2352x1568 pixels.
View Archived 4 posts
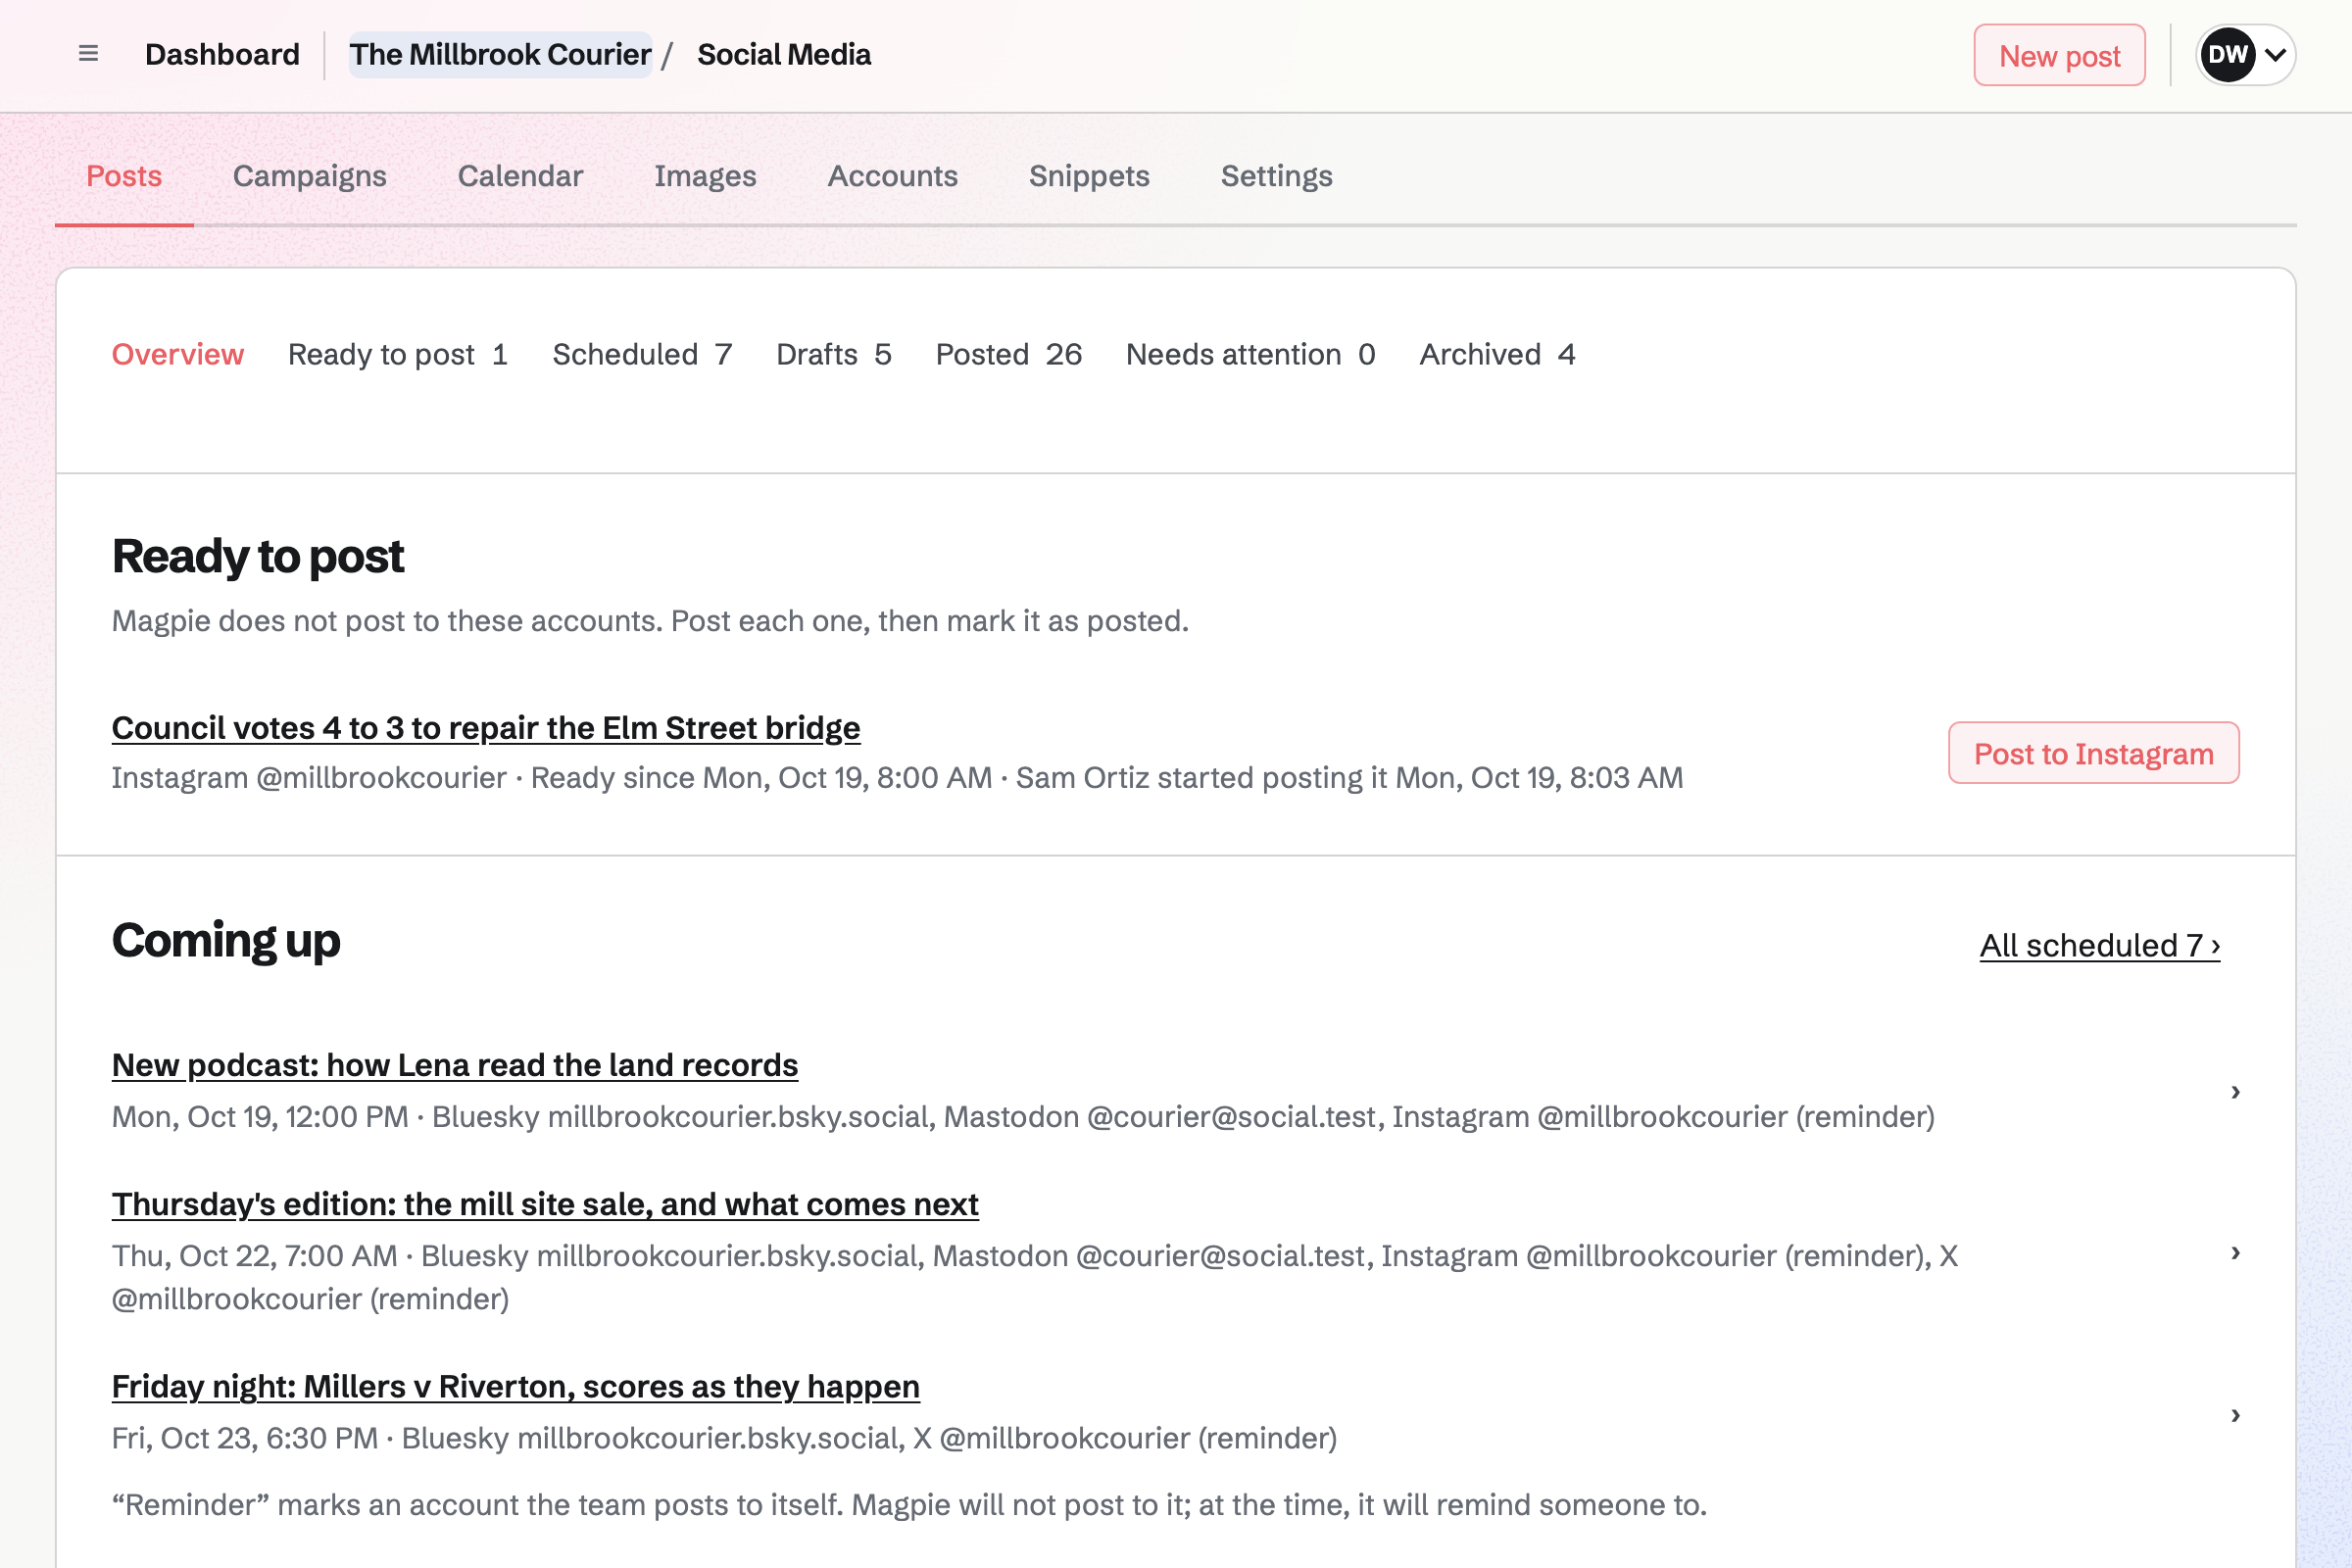point(1497,355)
